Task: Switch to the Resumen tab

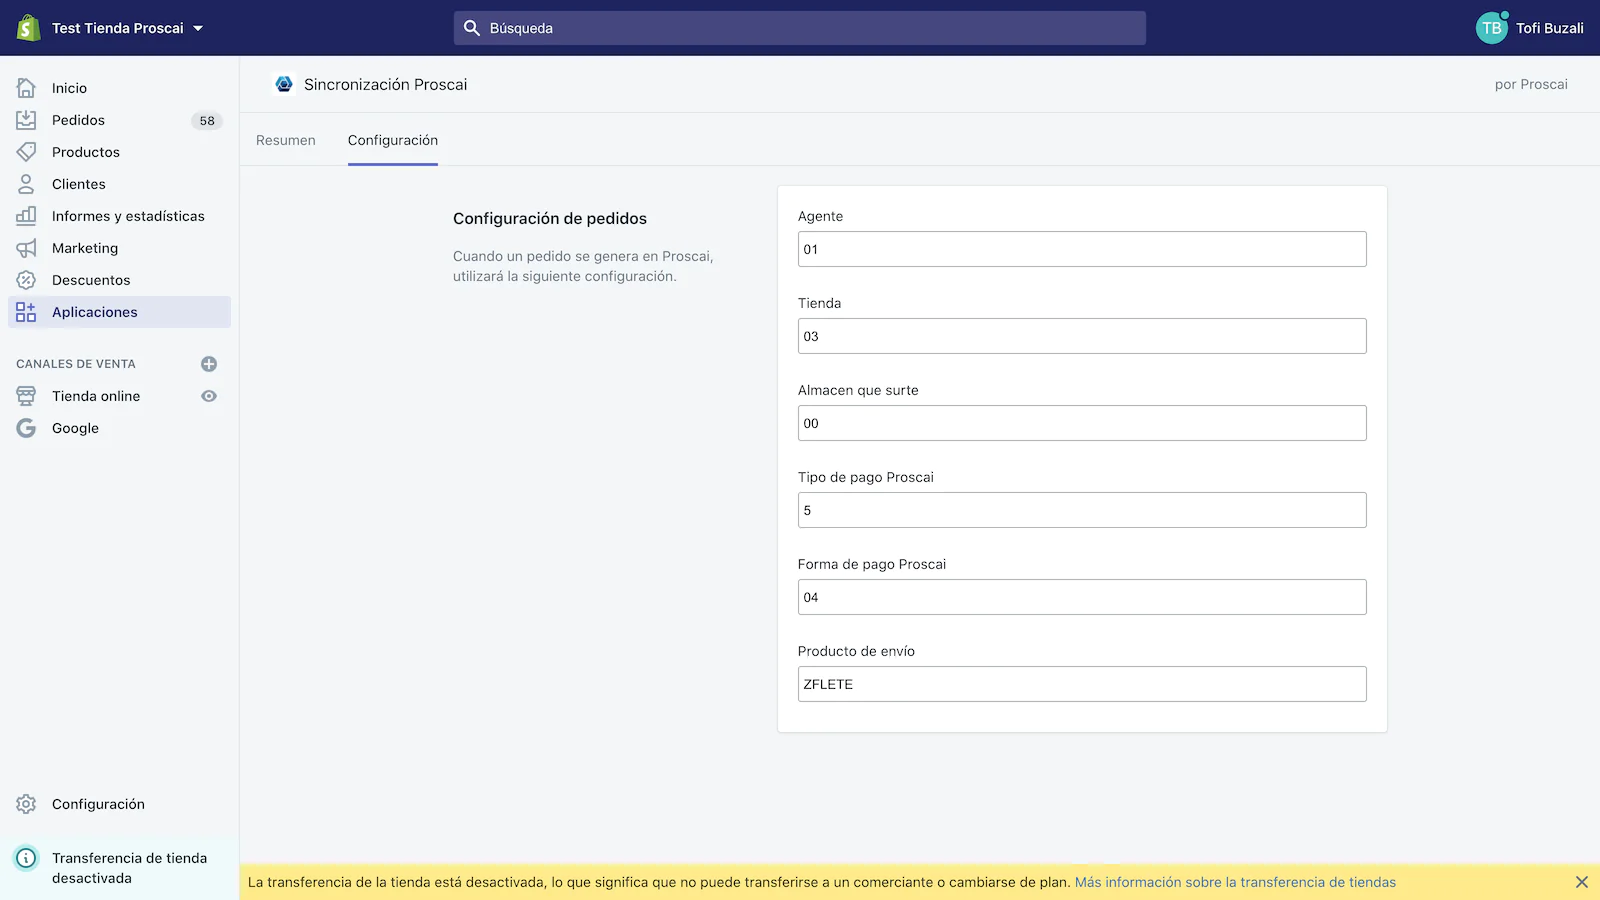Action: pos(286,140)
